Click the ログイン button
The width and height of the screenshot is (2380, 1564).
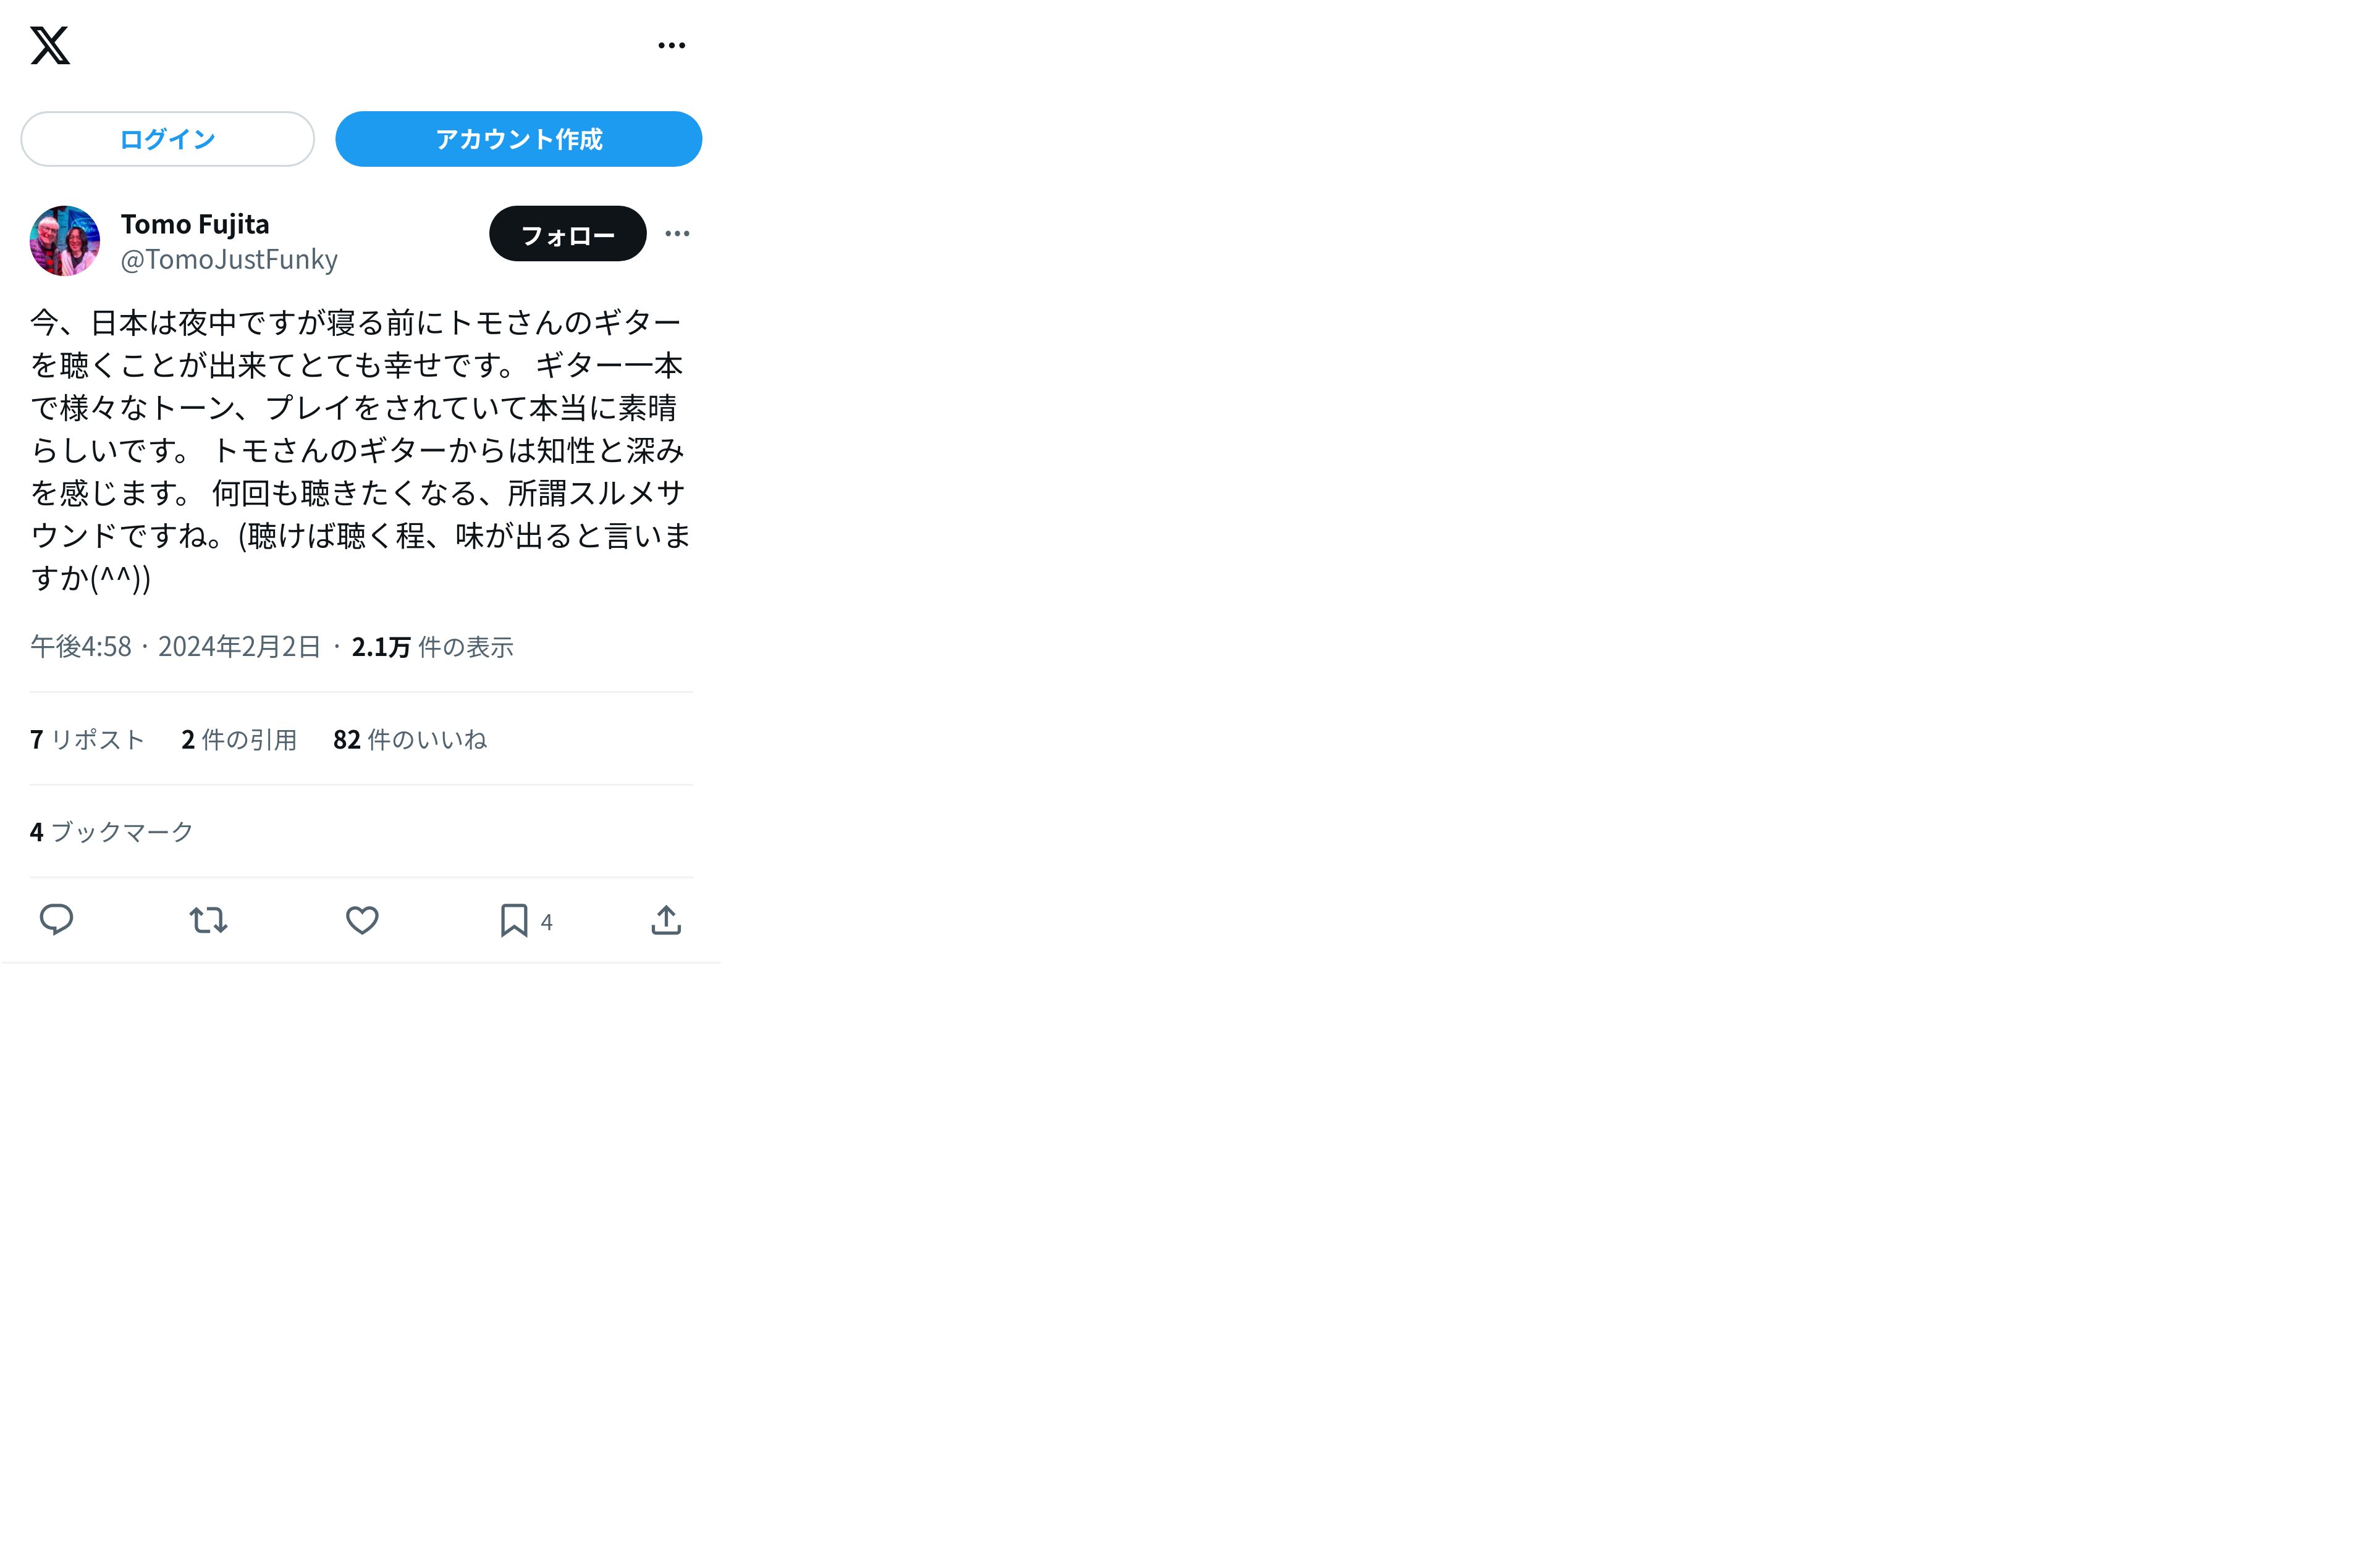tap(168, 139)
